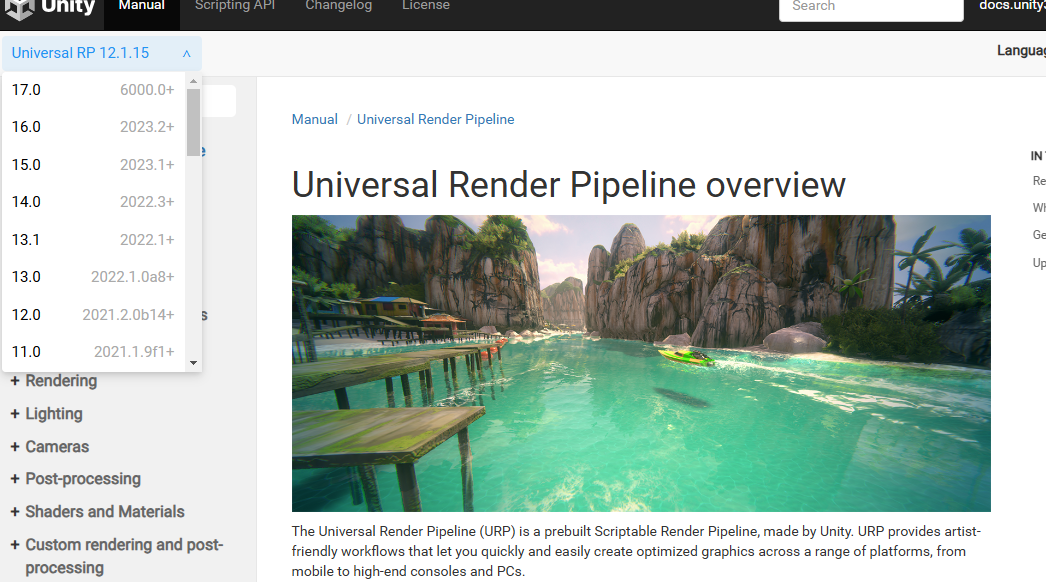The width and height of the screenshot is (1046, 582).
Task: Expand Custom rendering and post-processing plus icon
Action: (x=15, y=545)
